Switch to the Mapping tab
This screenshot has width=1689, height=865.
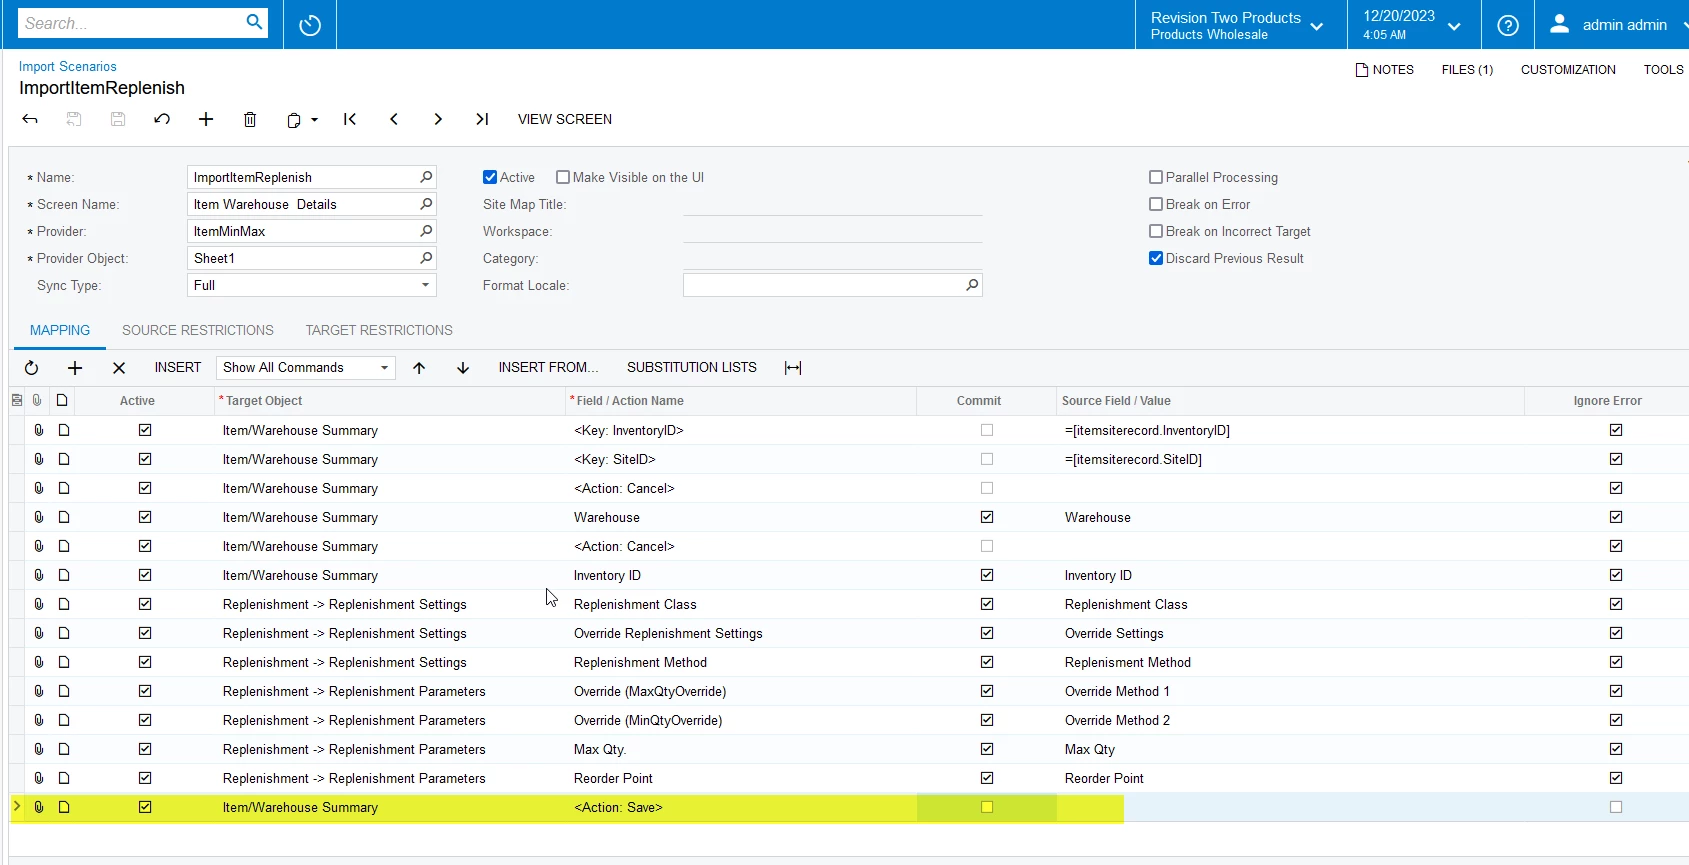pos(60,330)
